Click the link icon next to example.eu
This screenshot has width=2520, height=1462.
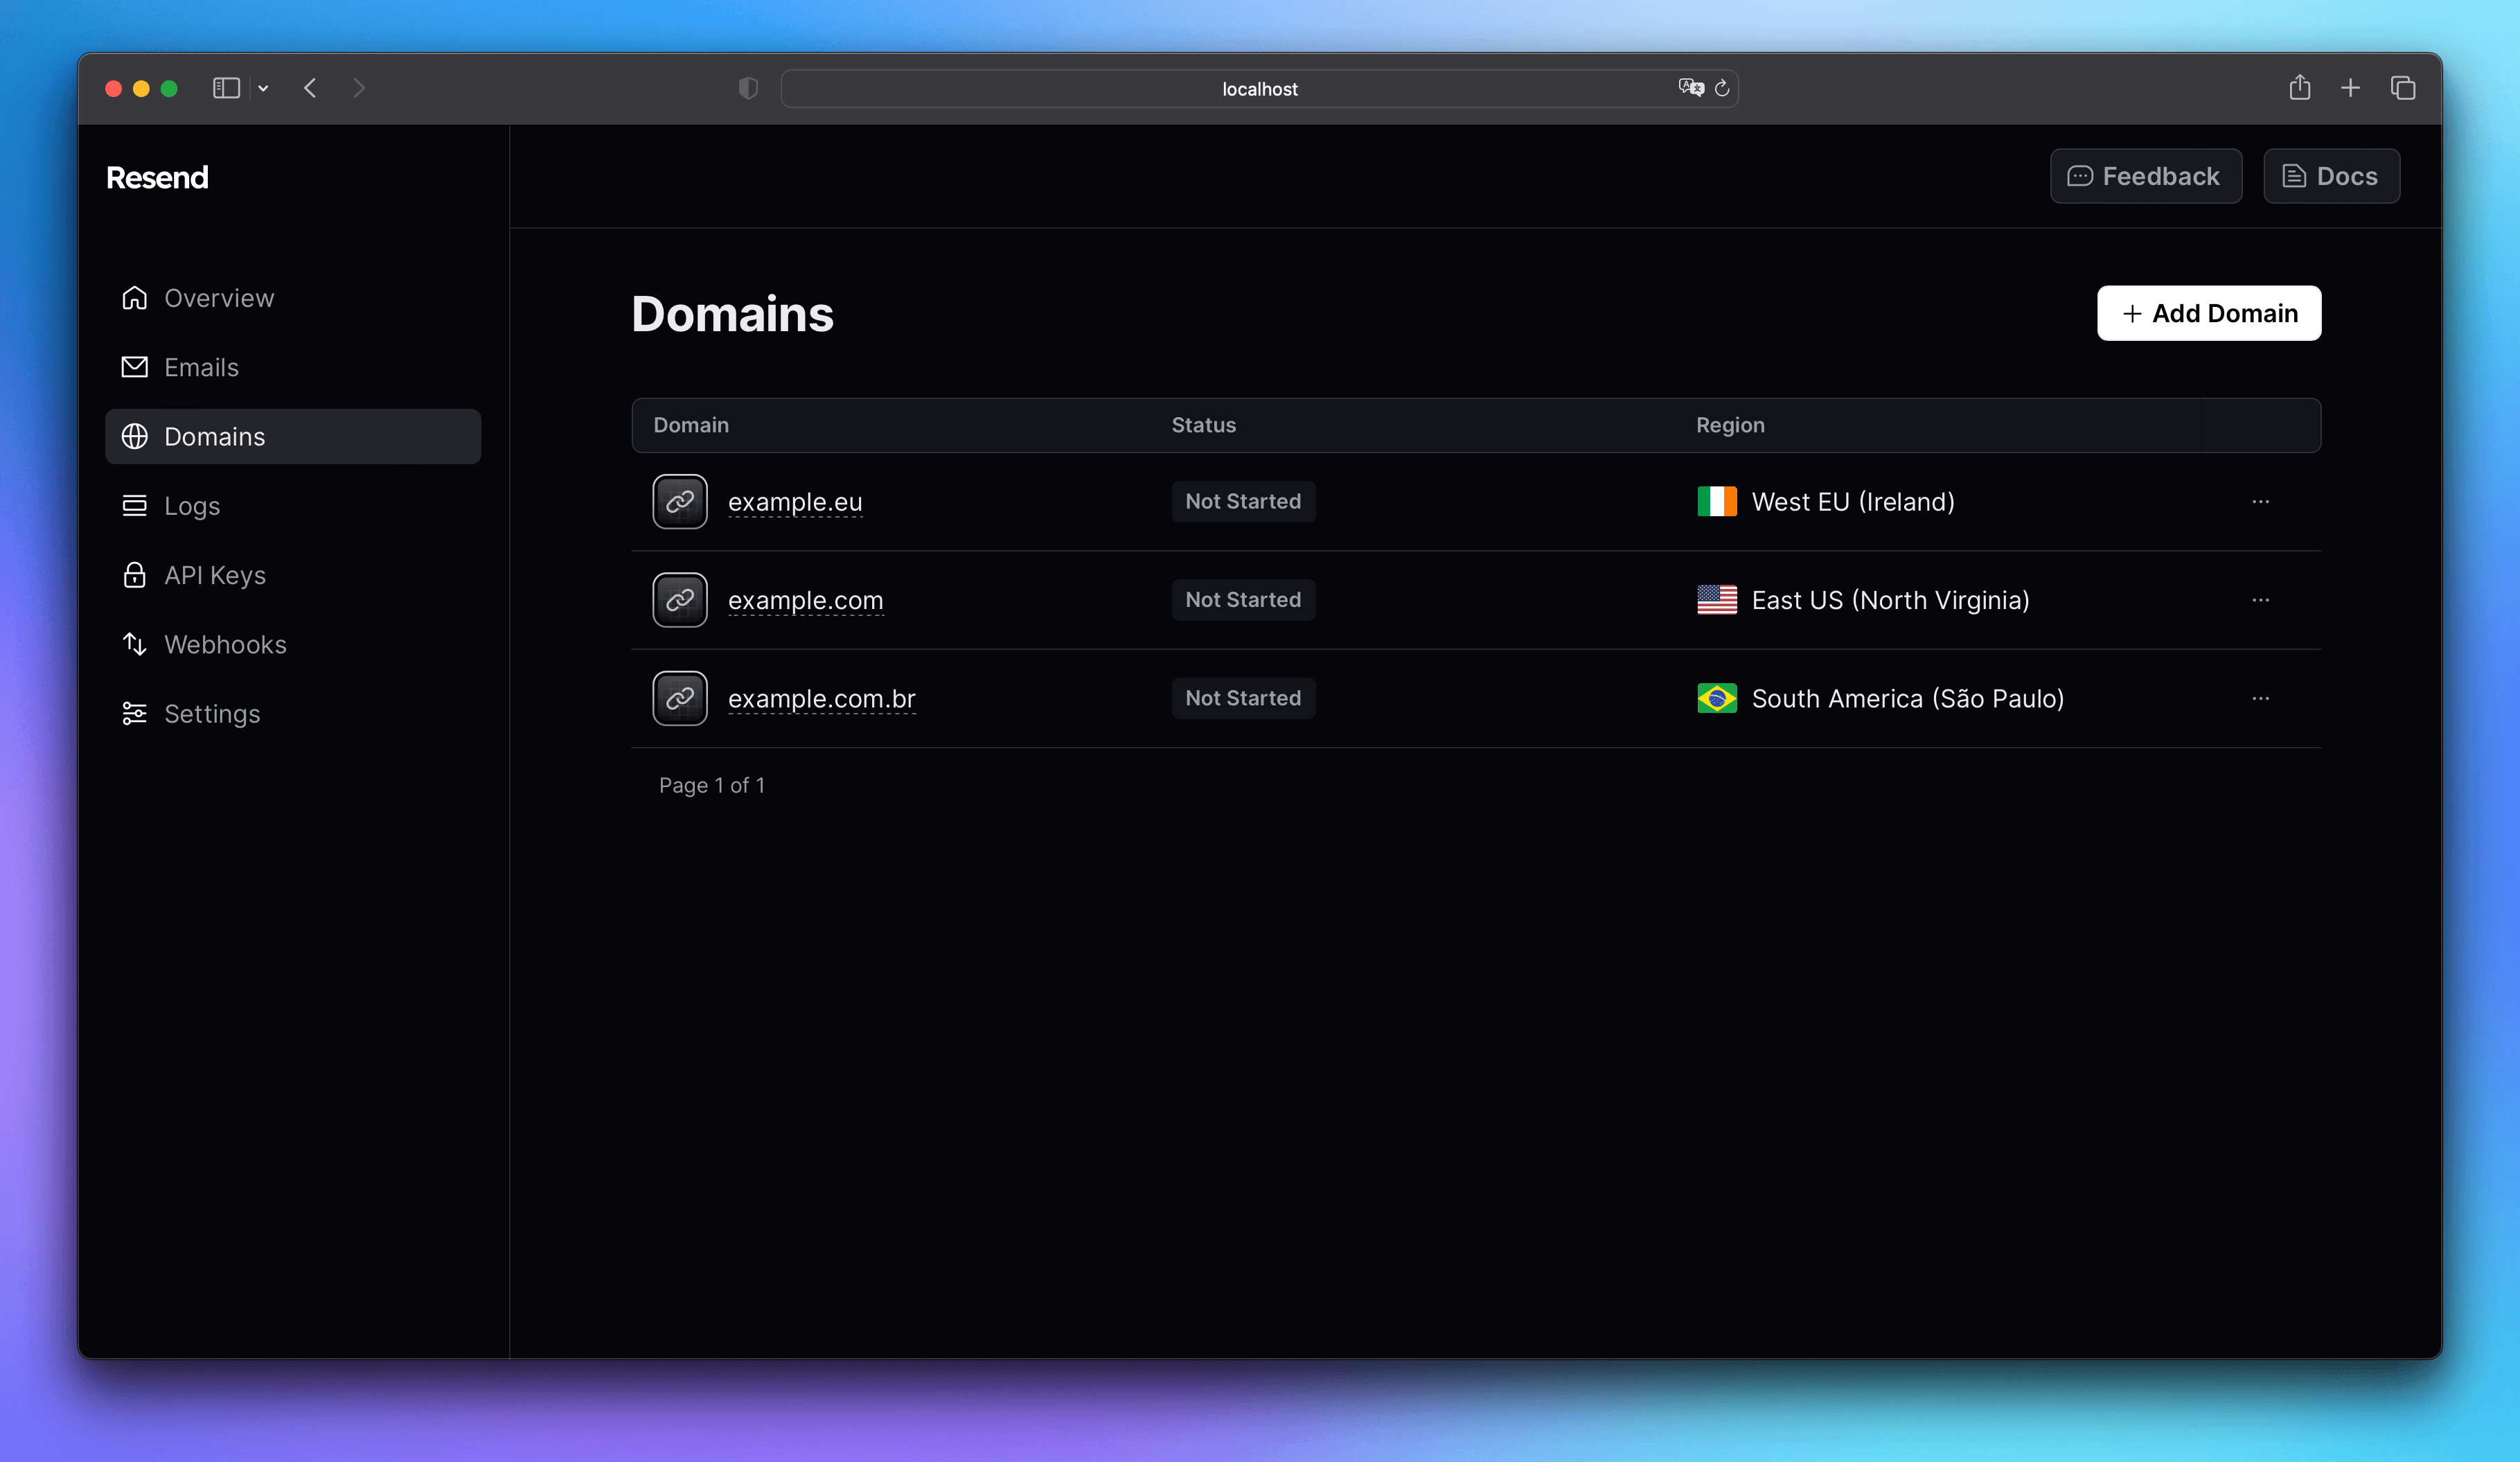680,501
